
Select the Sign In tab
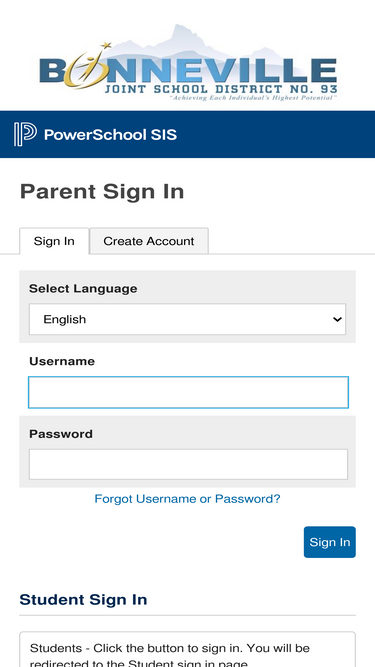pyautogui.click(x=54, y=241)
